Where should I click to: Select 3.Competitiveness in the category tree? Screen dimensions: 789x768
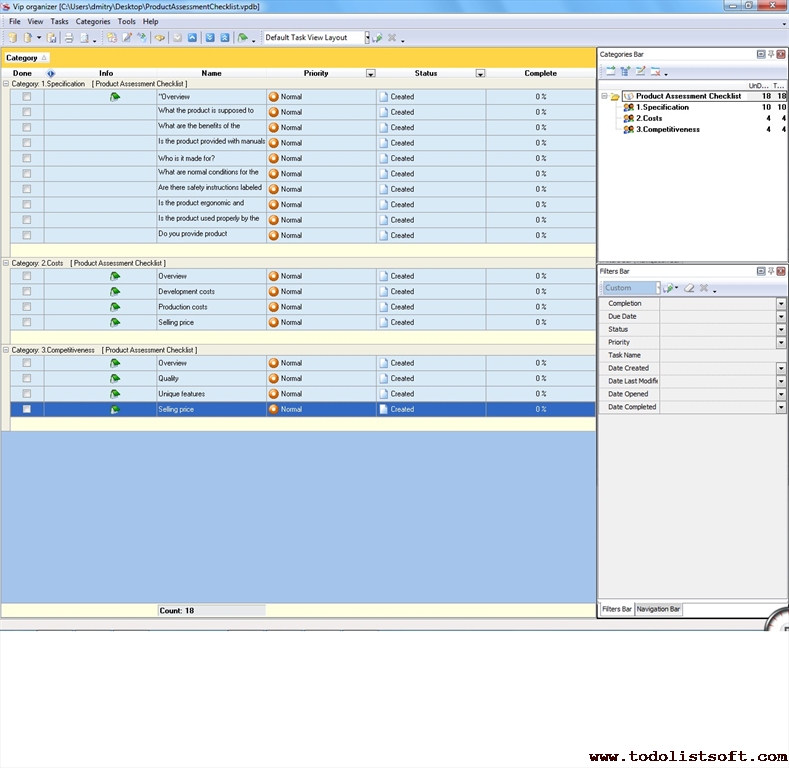pos(667,129)
